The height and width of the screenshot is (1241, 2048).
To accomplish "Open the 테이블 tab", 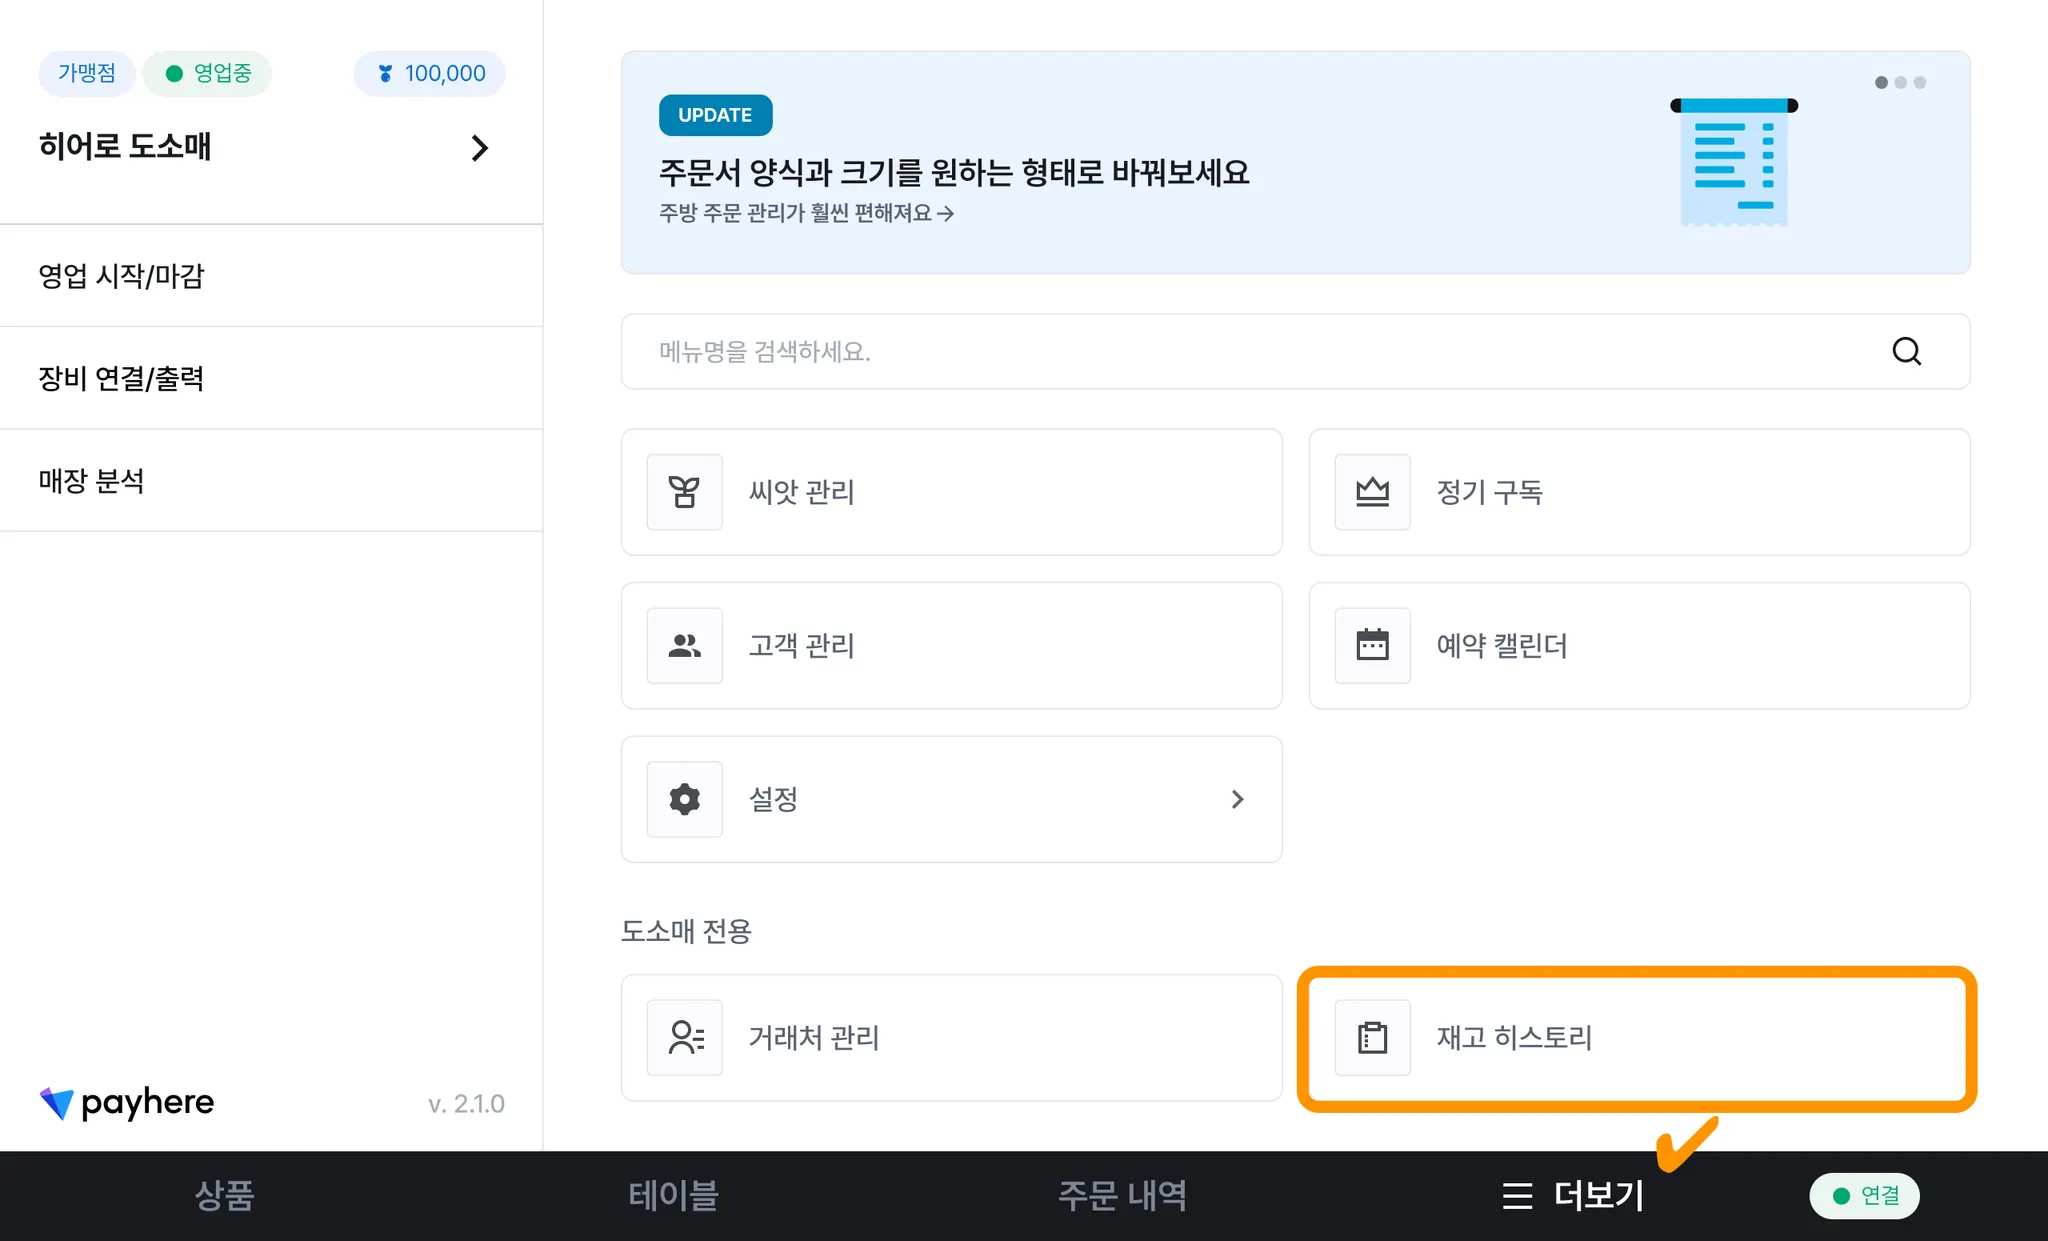I will click(673, 1196).
